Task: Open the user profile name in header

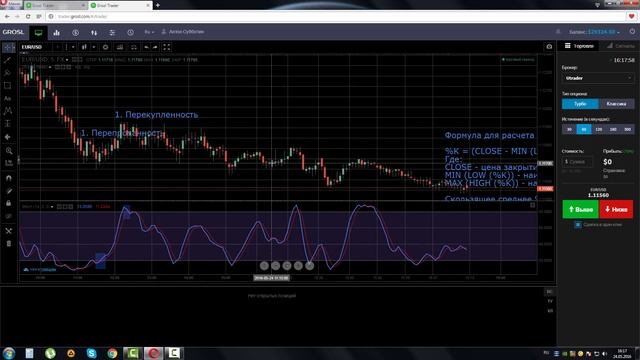Action: click(183, 32)
